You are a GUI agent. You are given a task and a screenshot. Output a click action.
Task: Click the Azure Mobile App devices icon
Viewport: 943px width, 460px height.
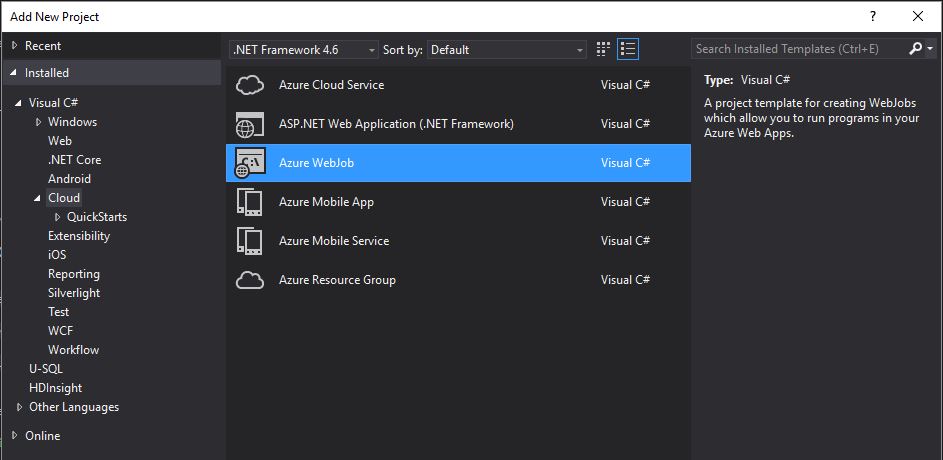tap(250, 202)
